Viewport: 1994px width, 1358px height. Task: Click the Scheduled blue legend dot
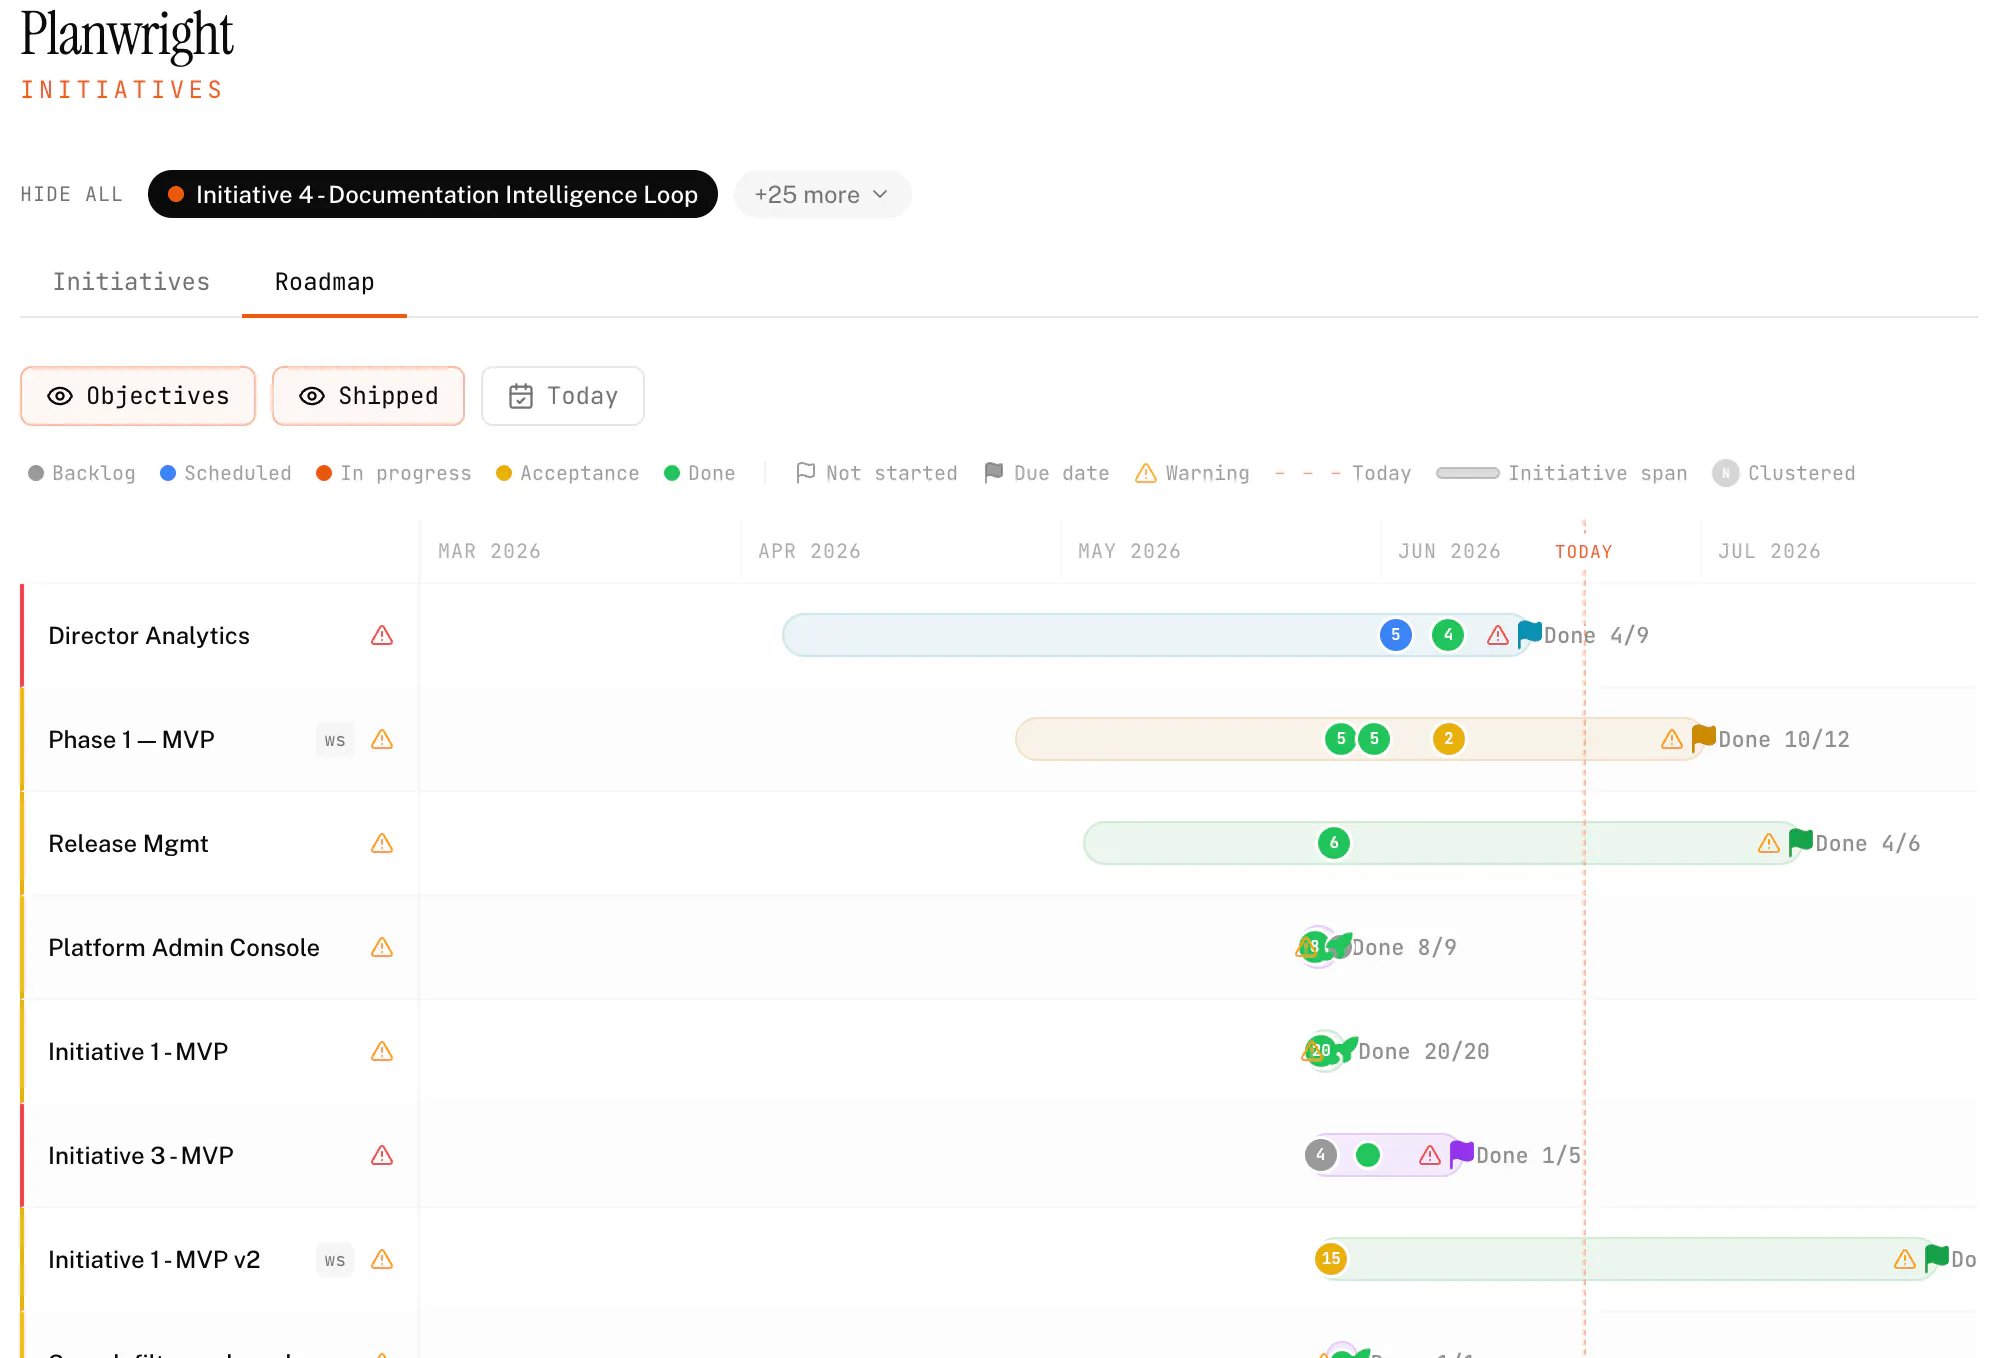pyautogui.click(x=168, y=473)
